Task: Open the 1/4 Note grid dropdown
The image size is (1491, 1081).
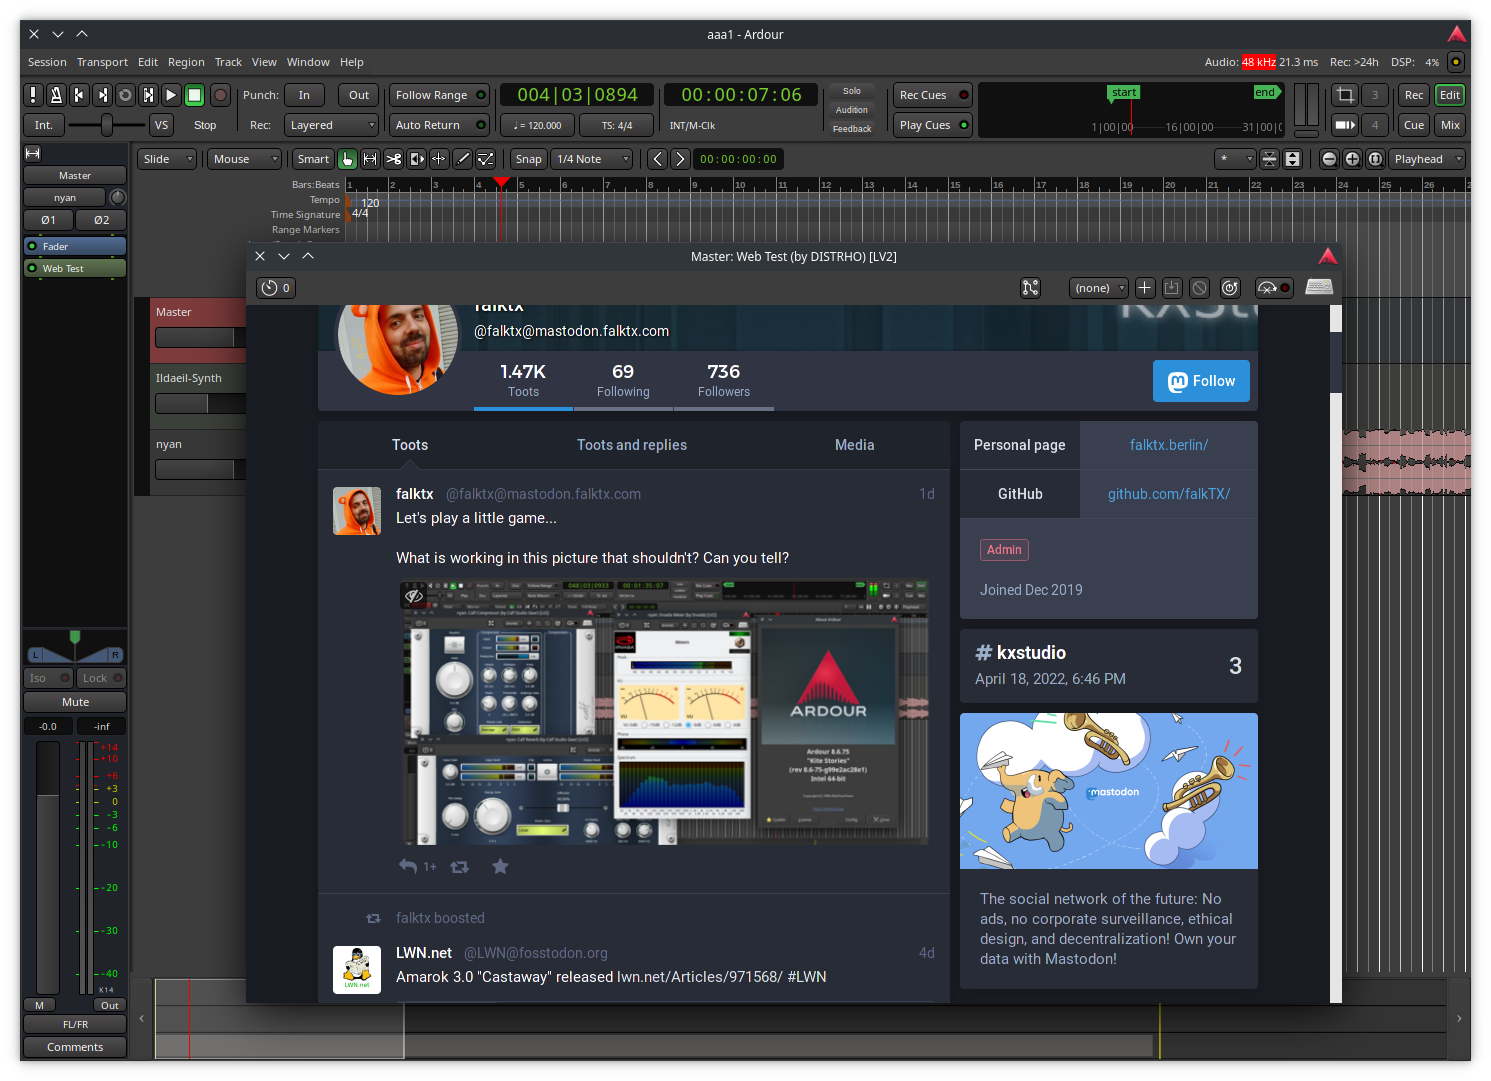Action: (592, 159)
